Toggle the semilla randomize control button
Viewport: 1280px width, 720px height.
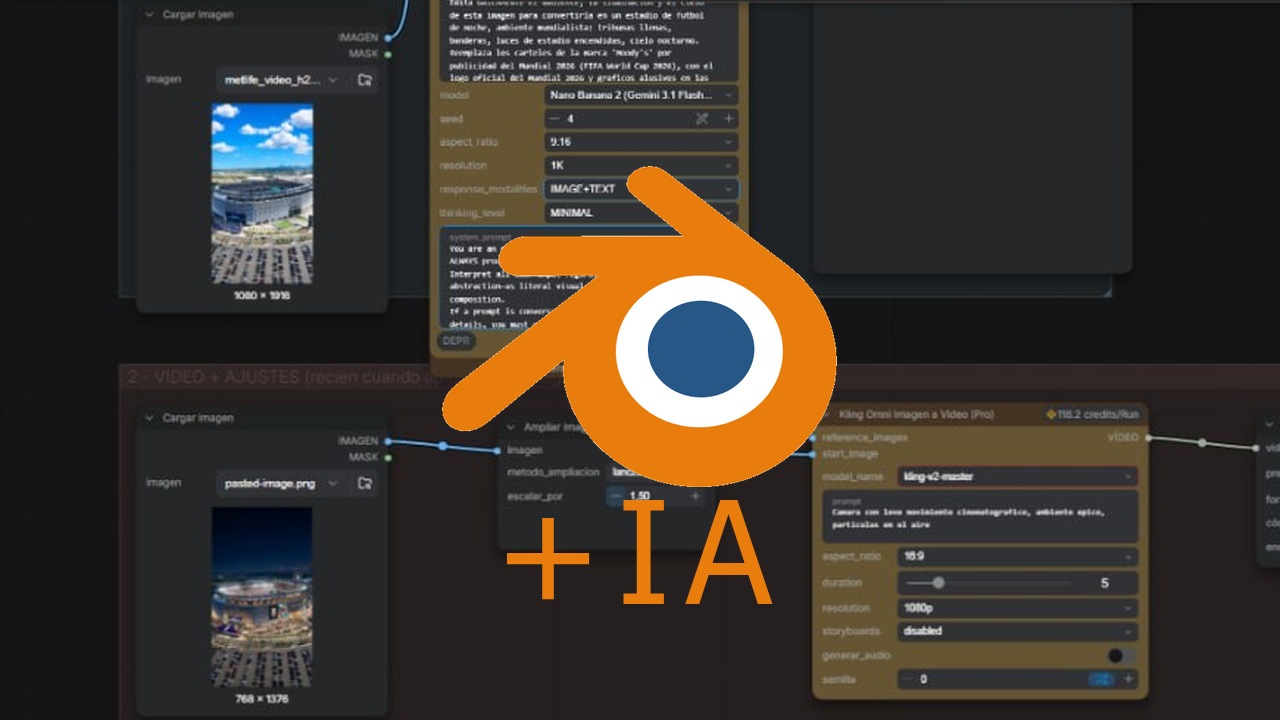point(1101,679)
